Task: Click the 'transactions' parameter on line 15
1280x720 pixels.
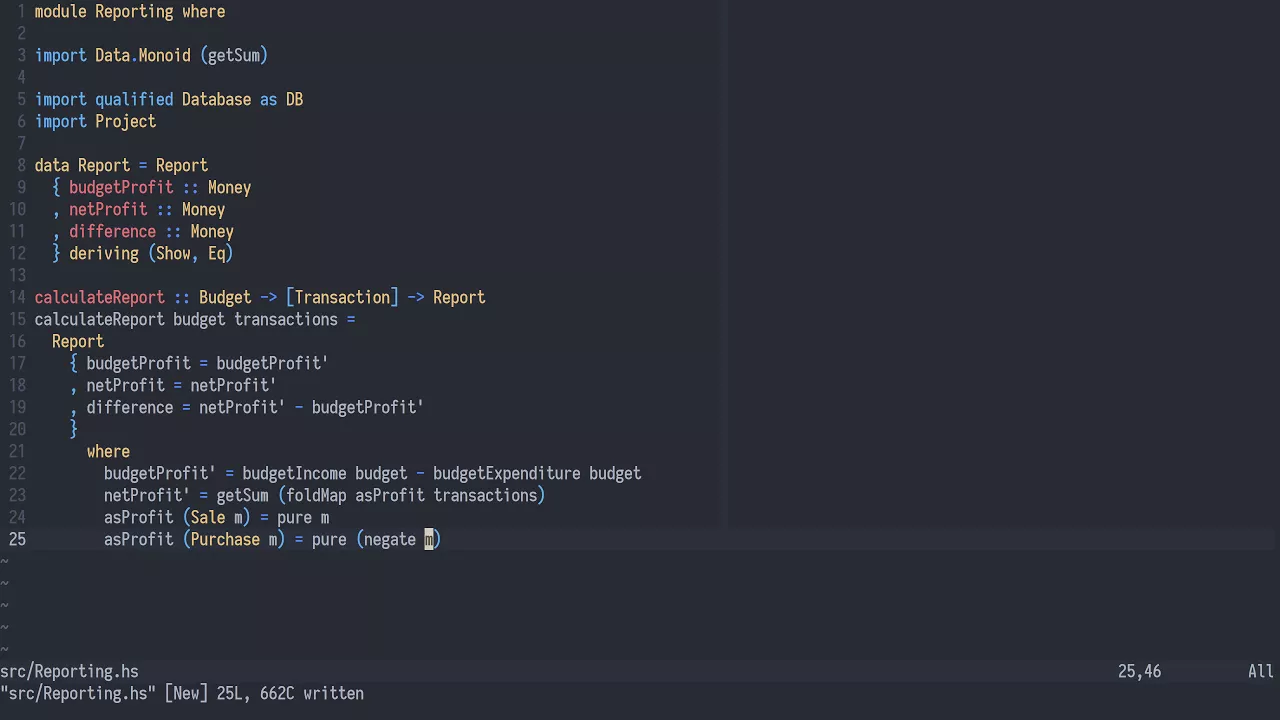Action: pyautogui.click(x=286, y=320)
